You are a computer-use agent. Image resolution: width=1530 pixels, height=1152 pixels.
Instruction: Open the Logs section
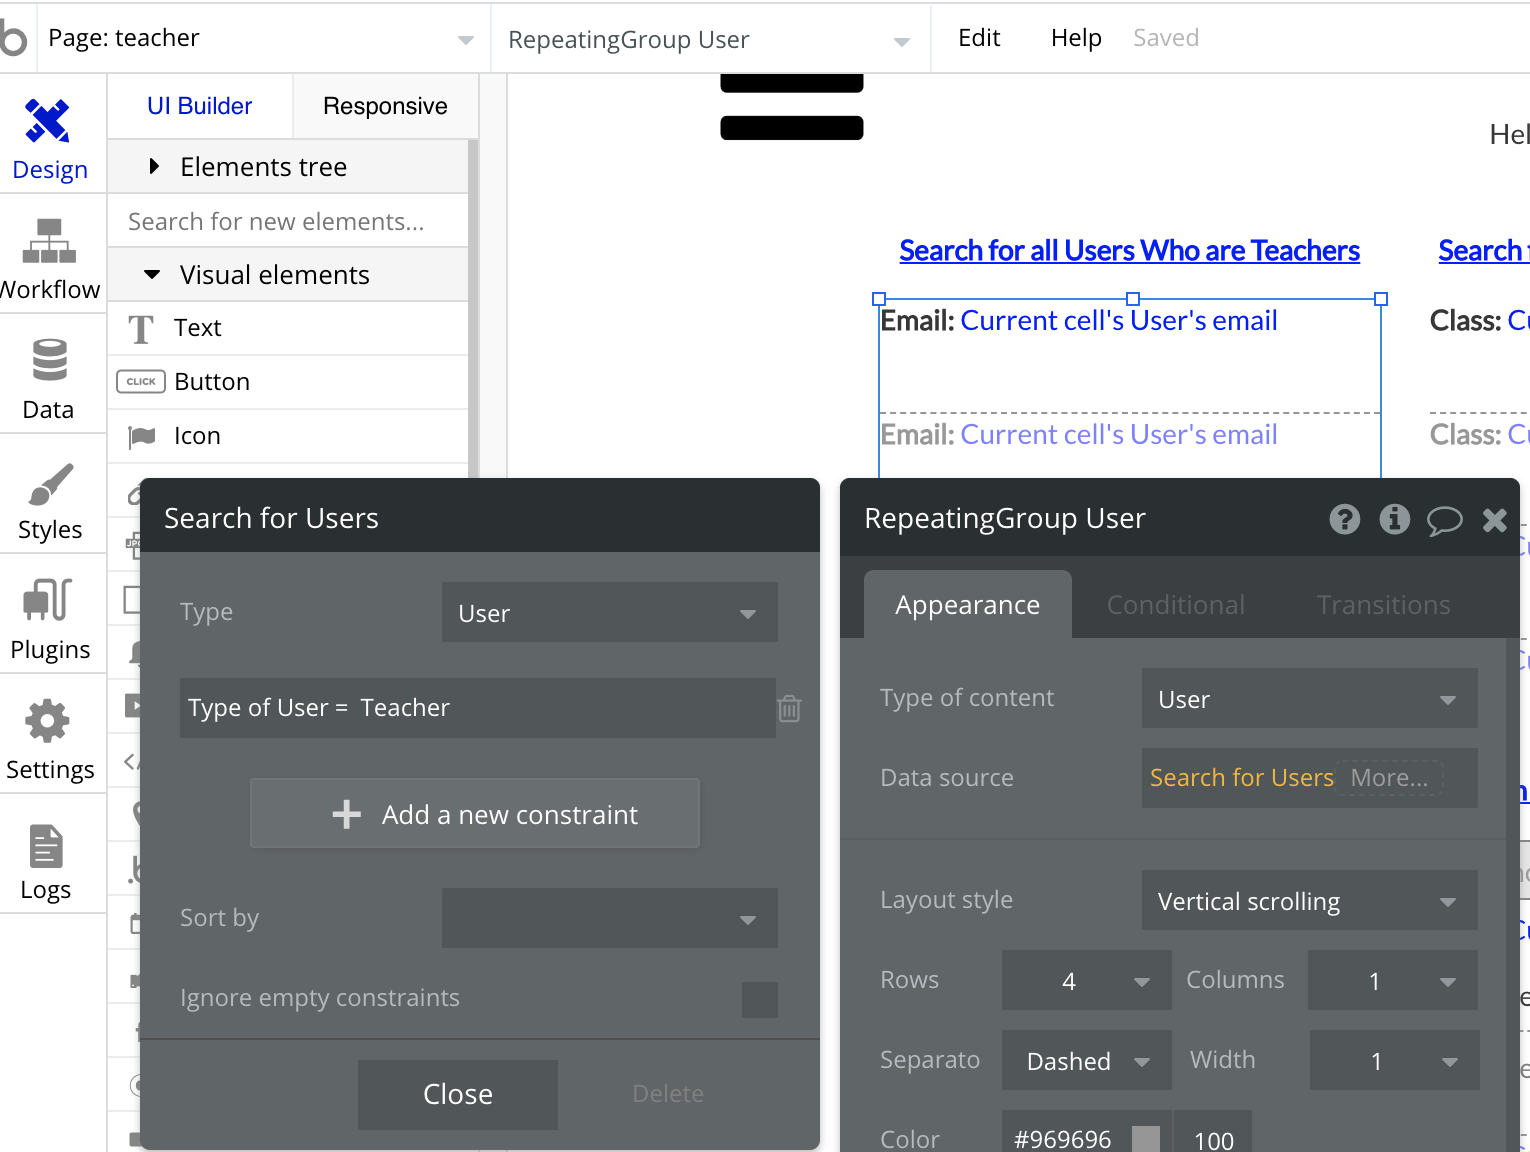[50, 858]
